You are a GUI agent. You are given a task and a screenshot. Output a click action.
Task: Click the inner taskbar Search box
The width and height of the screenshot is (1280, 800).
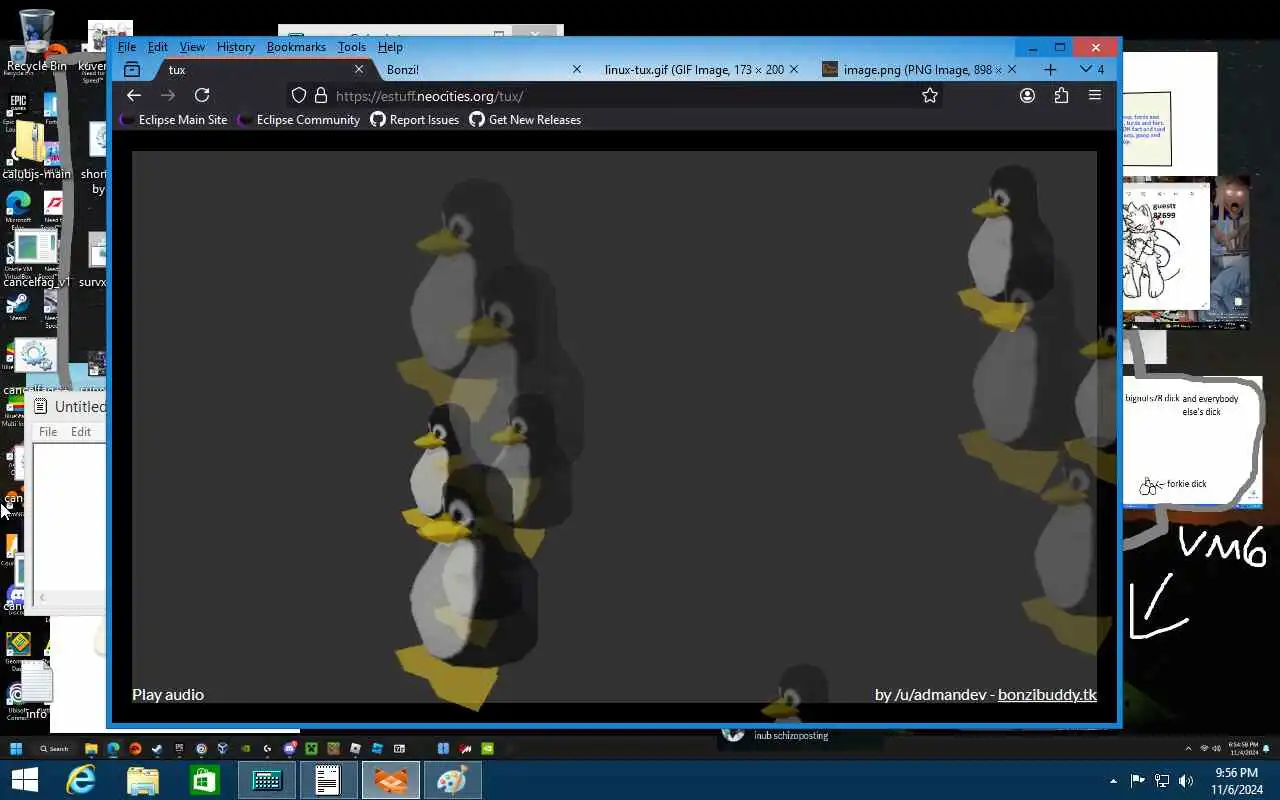point(55,748)
